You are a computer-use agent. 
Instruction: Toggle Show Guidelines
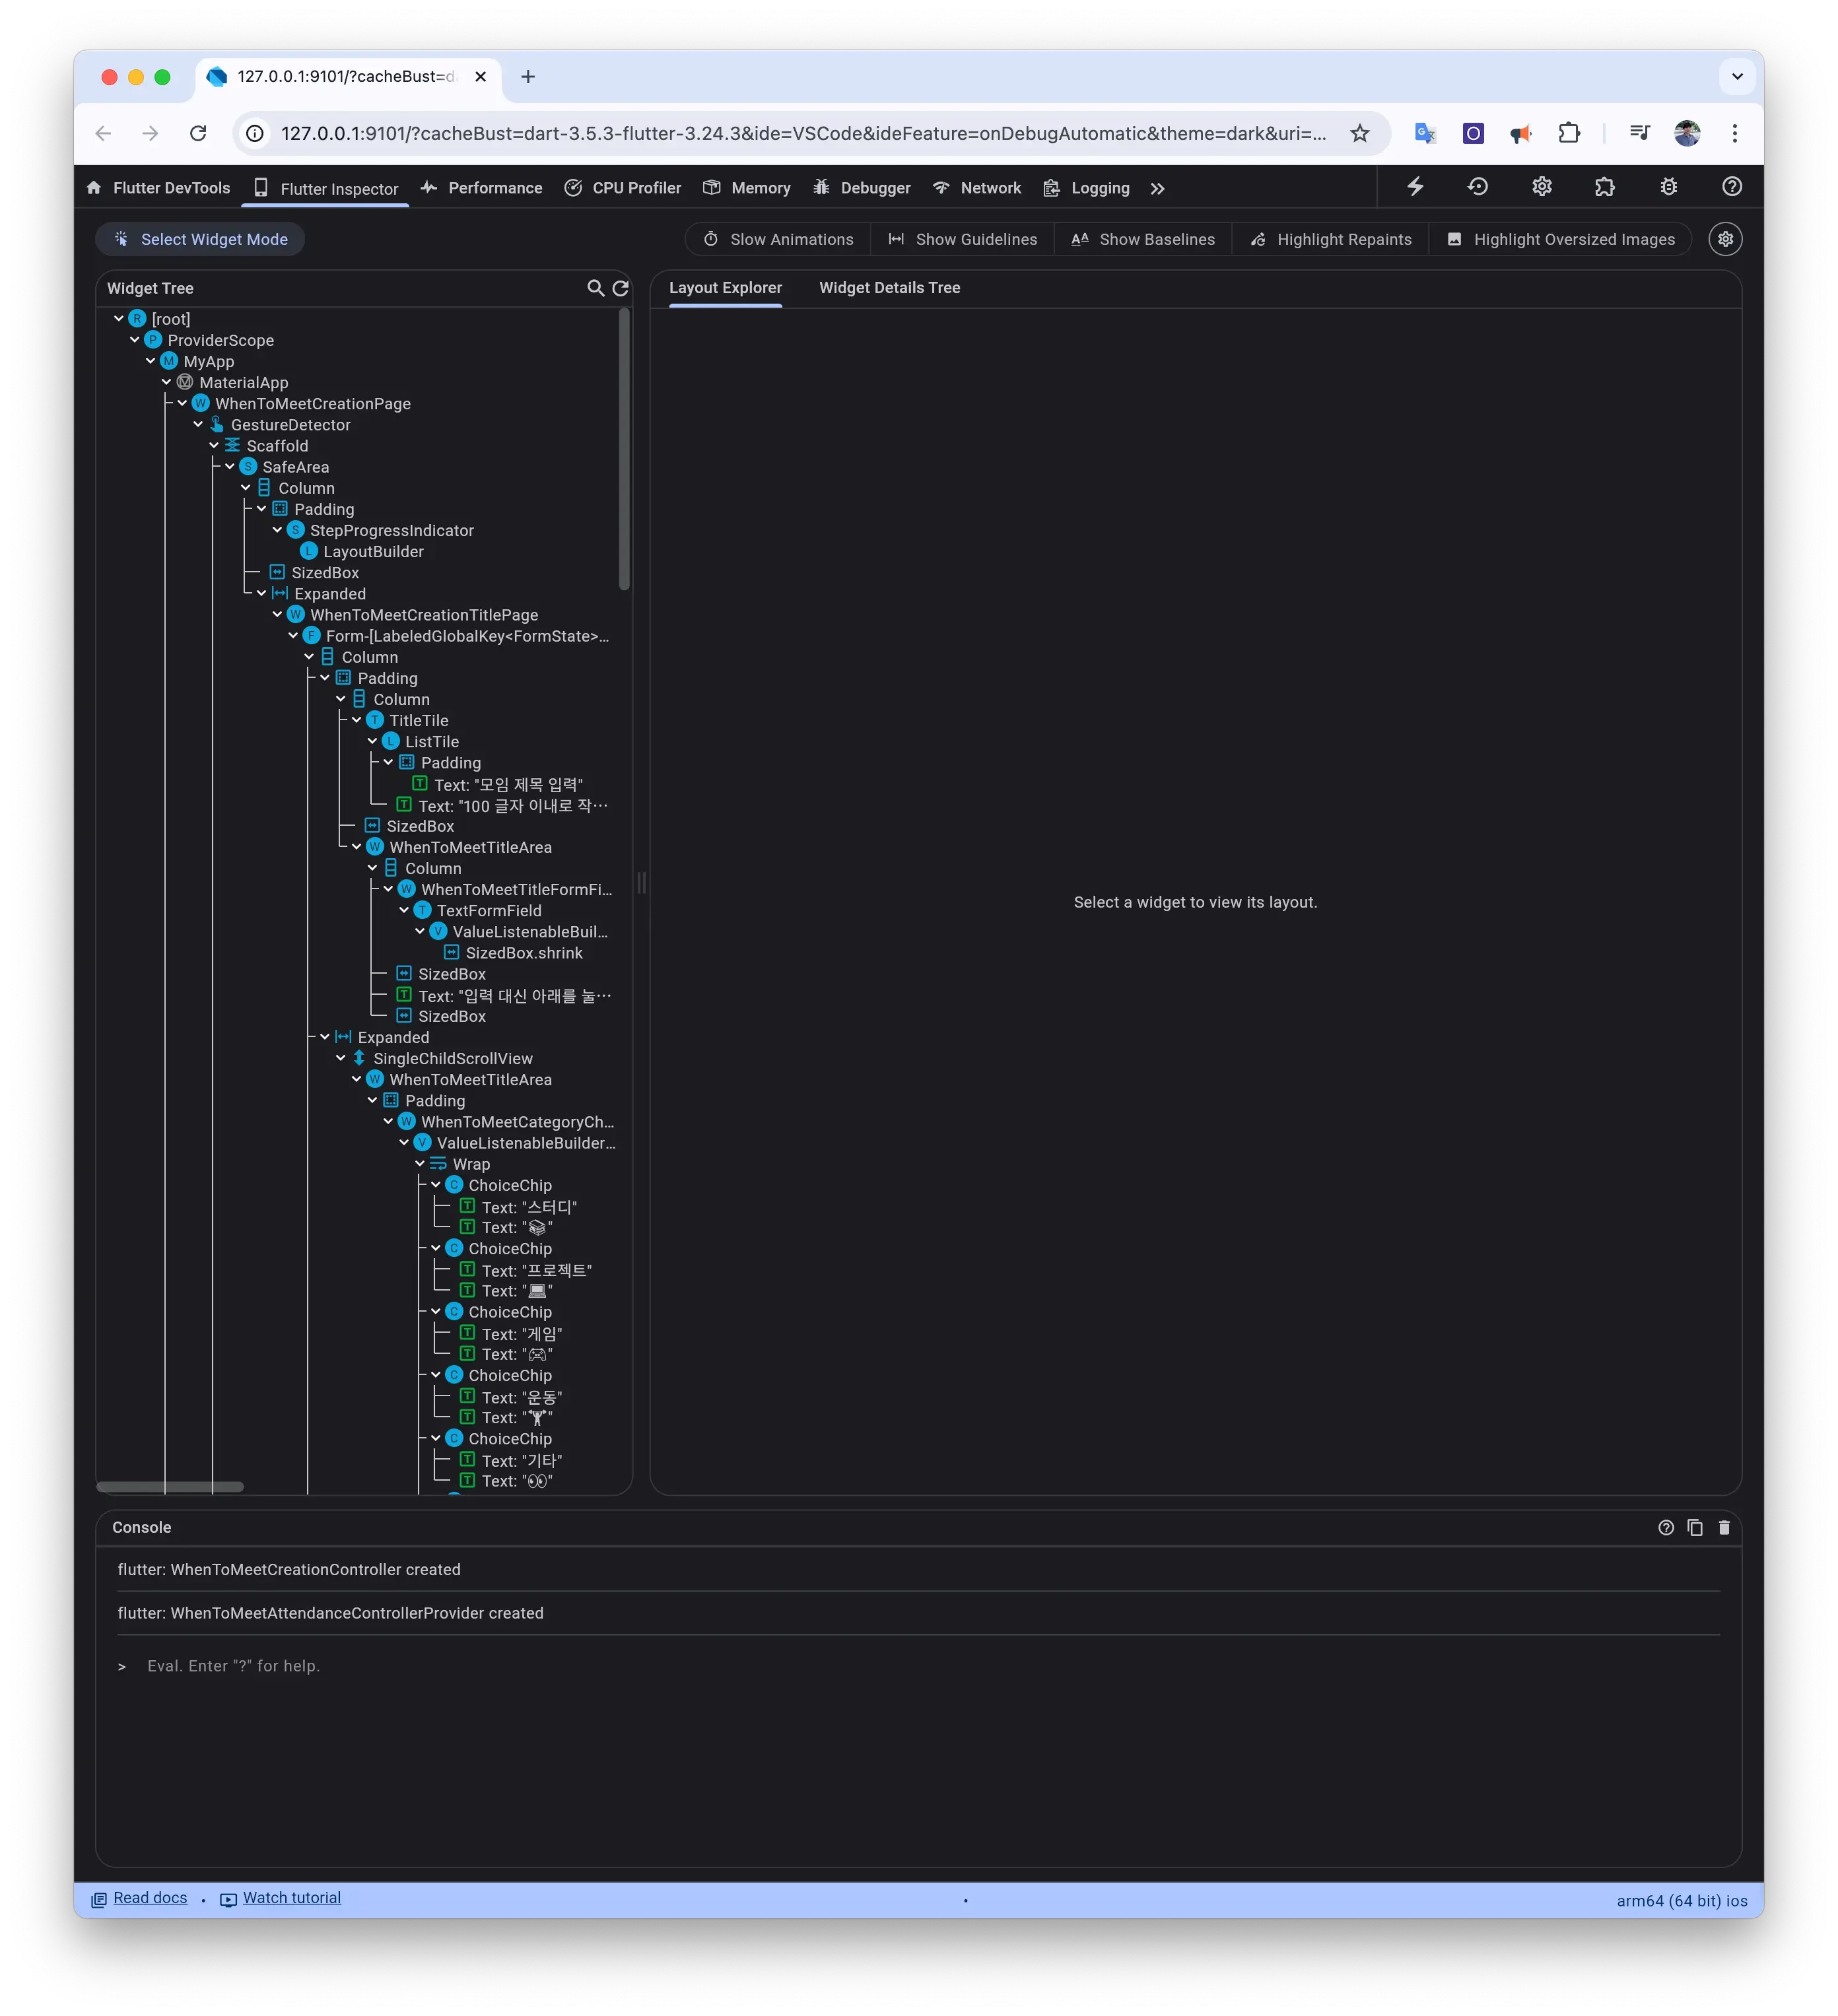point(963,239)
